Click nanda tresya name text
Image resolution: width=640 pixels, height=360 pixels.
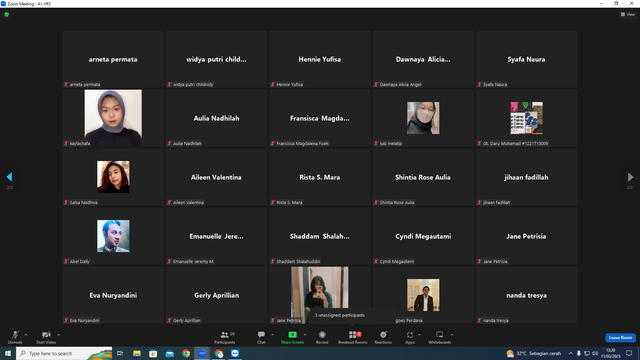526,295
